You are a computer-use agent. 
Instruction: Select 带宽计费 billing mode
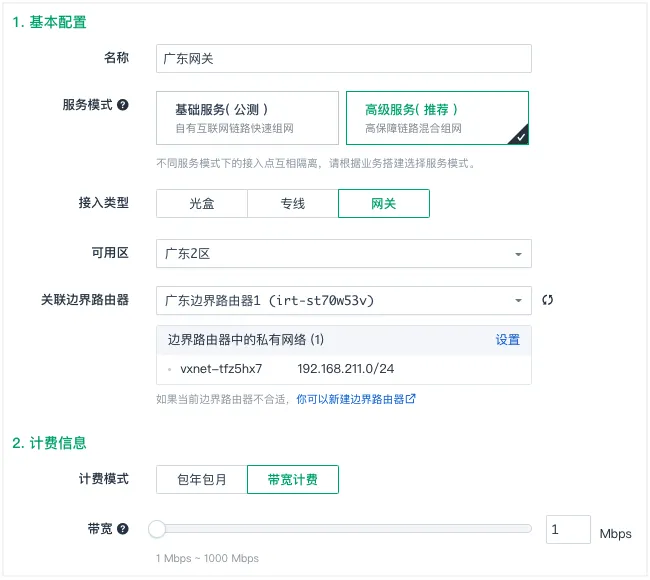pos(293,480)
